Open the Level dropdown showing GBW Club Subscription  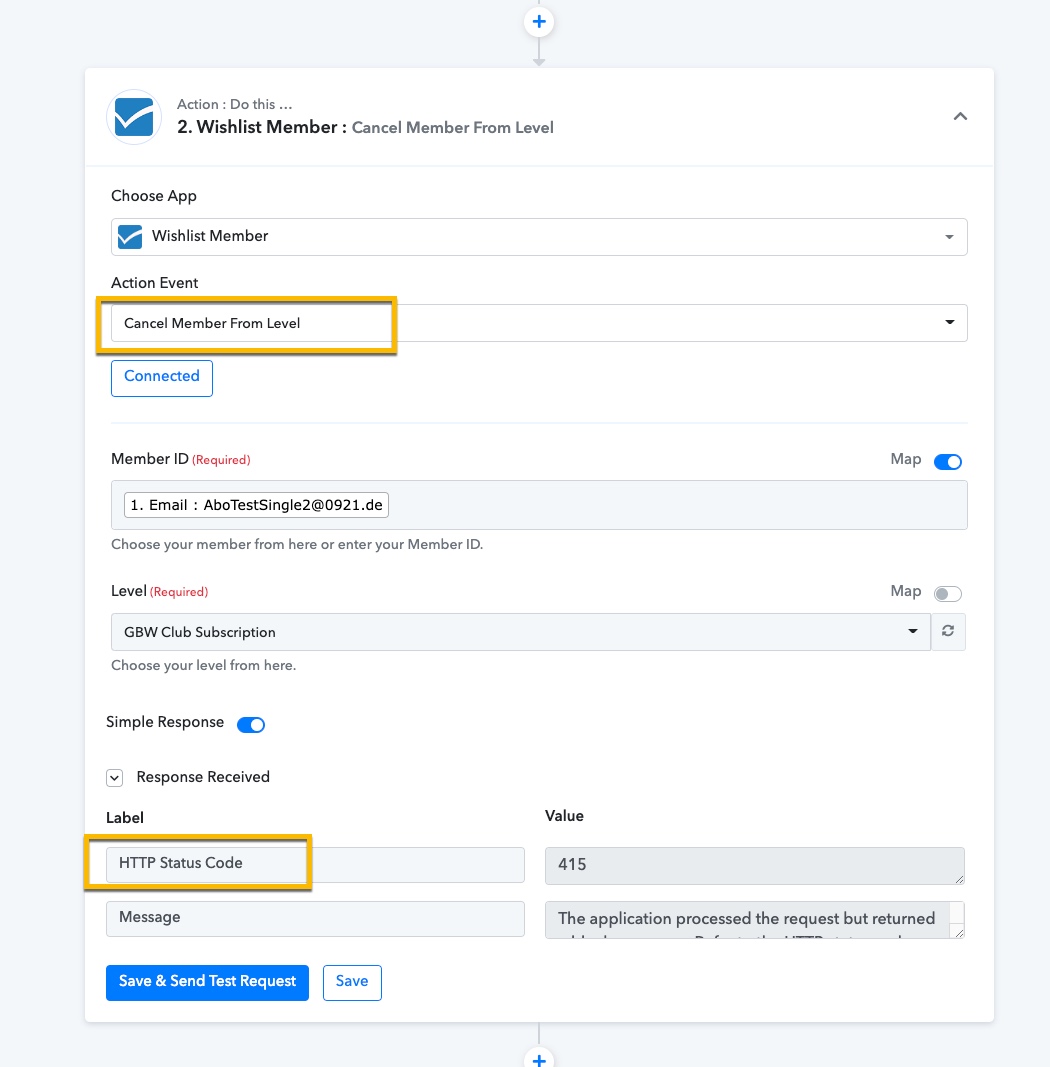521,632
